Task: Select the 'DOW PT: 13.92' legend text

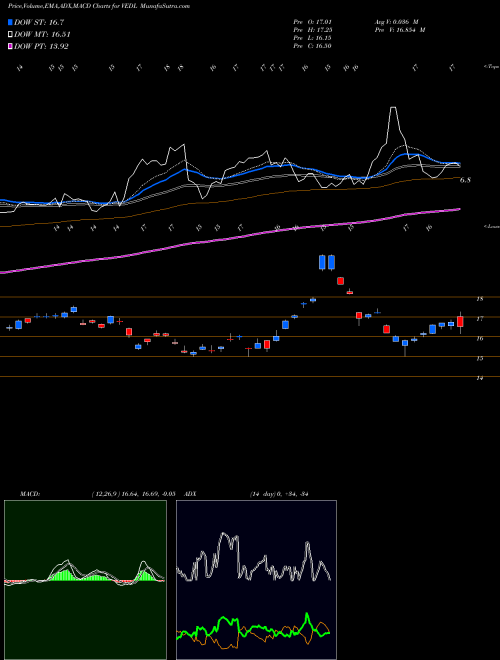Action: pos(41,46)
